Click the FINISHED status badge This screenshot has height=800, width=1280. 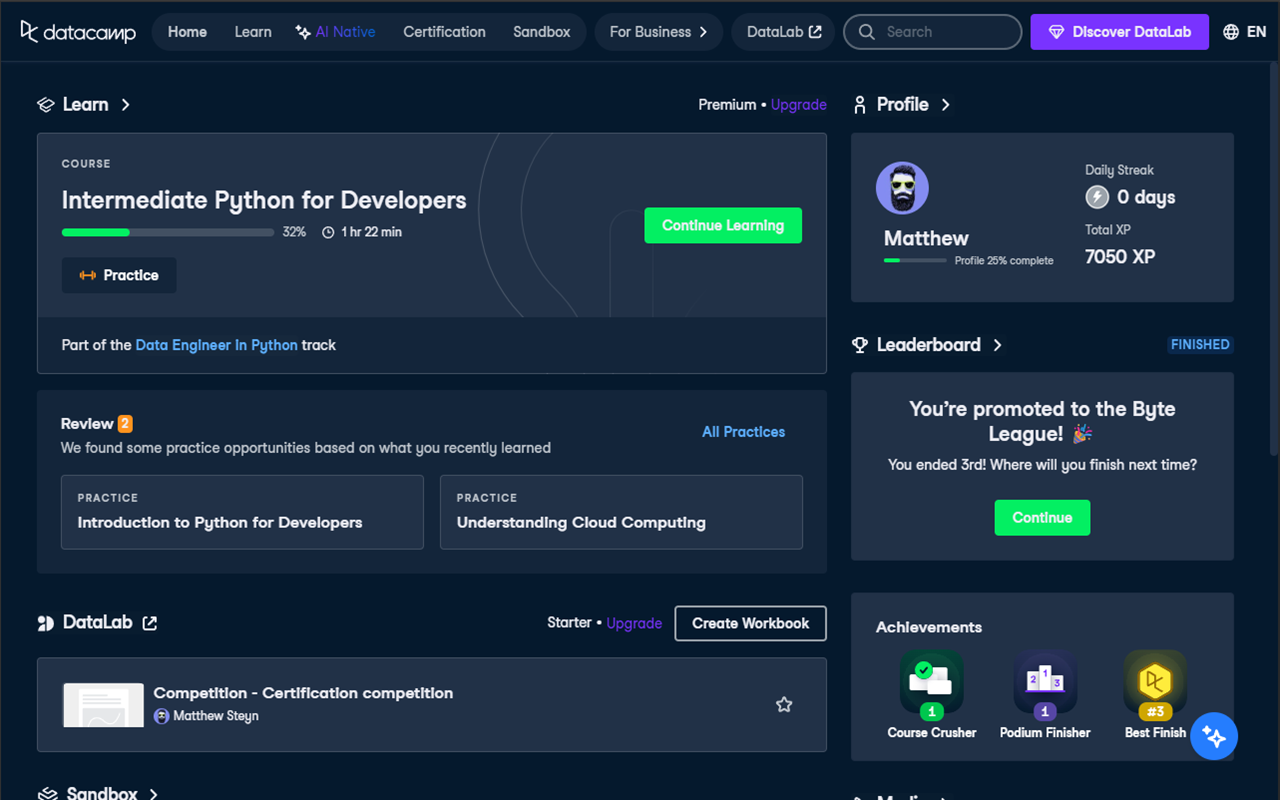click(1200, 344)
